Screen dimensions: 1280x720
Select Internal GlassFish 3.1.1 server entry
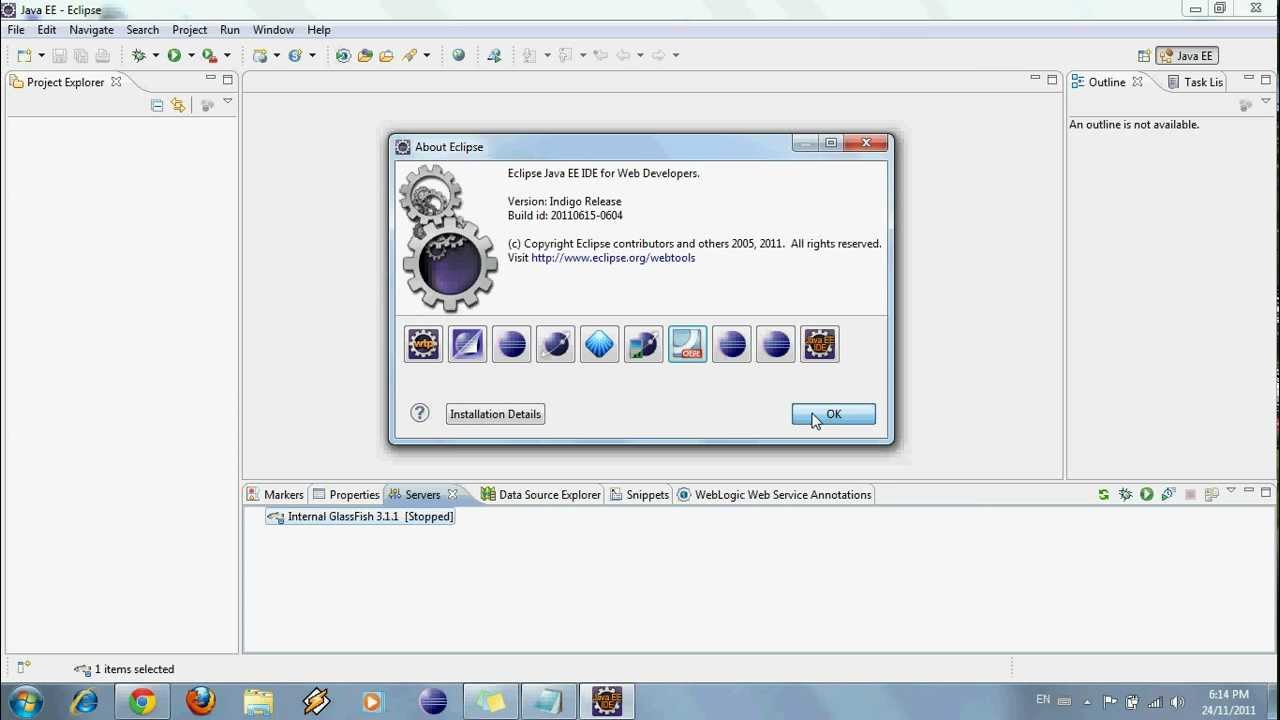pyautogui.click(x=361, y=517)
